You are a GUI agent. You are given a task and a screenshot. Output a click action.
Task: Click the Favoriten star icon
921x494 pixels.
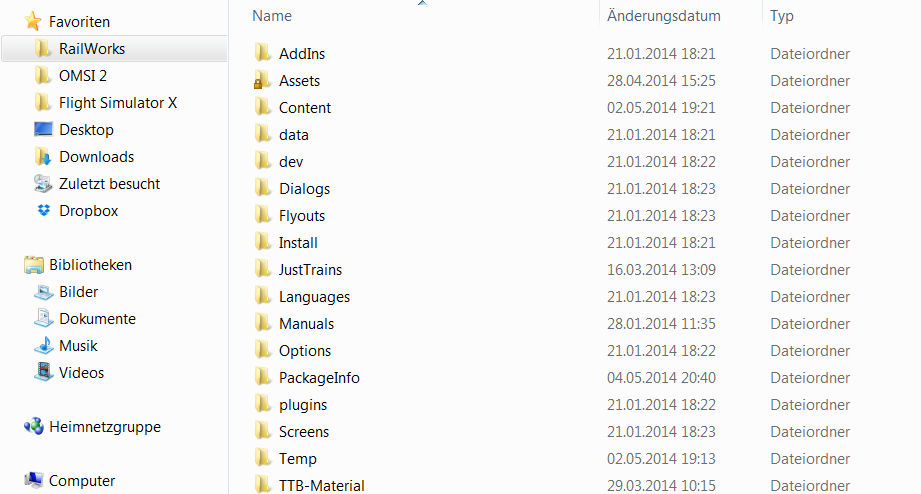pyautogui.click(x=33, y=22)
